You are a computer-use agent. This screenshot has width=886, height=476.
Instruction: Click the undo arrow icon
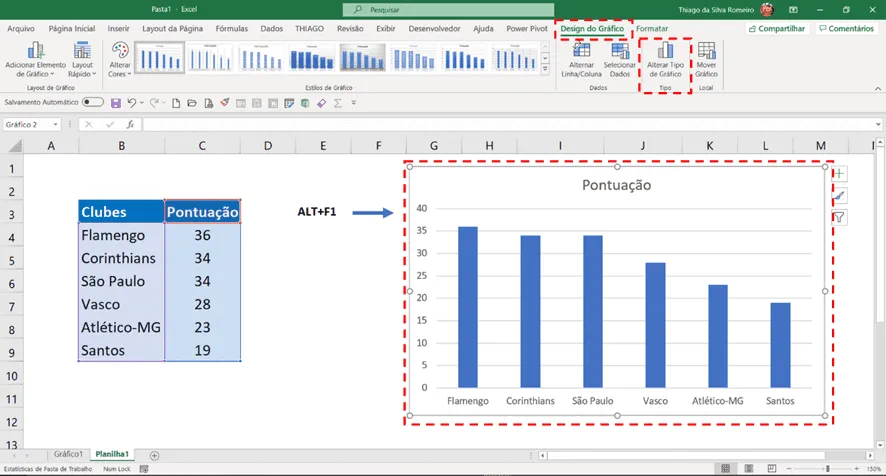coord(132,103)
